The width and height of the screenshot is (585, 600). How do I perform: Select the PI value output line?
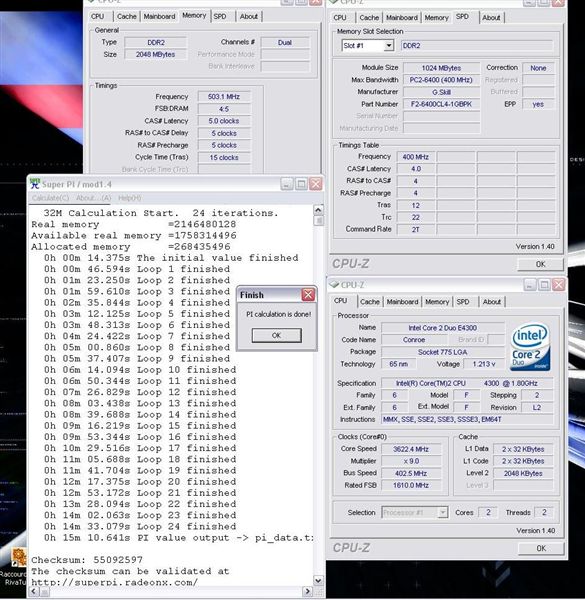coord(179,538)
